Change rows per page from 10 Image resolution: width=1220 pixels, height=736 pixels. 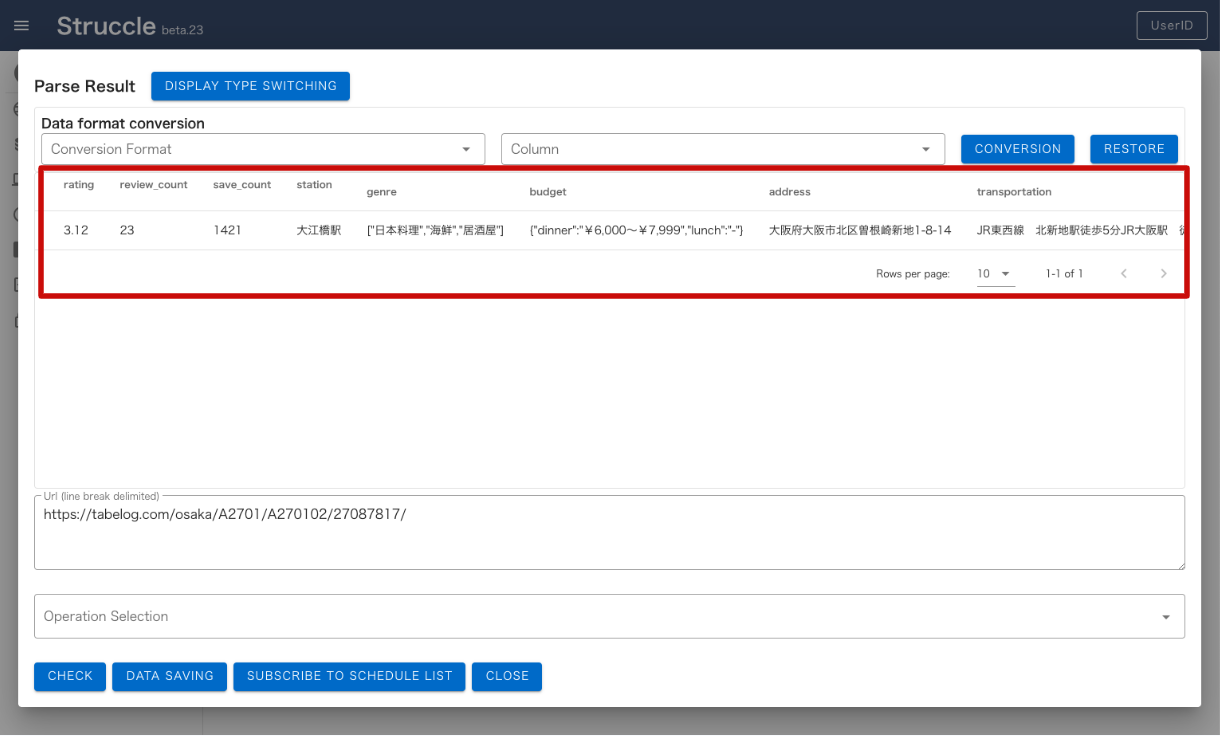point(991,272)
